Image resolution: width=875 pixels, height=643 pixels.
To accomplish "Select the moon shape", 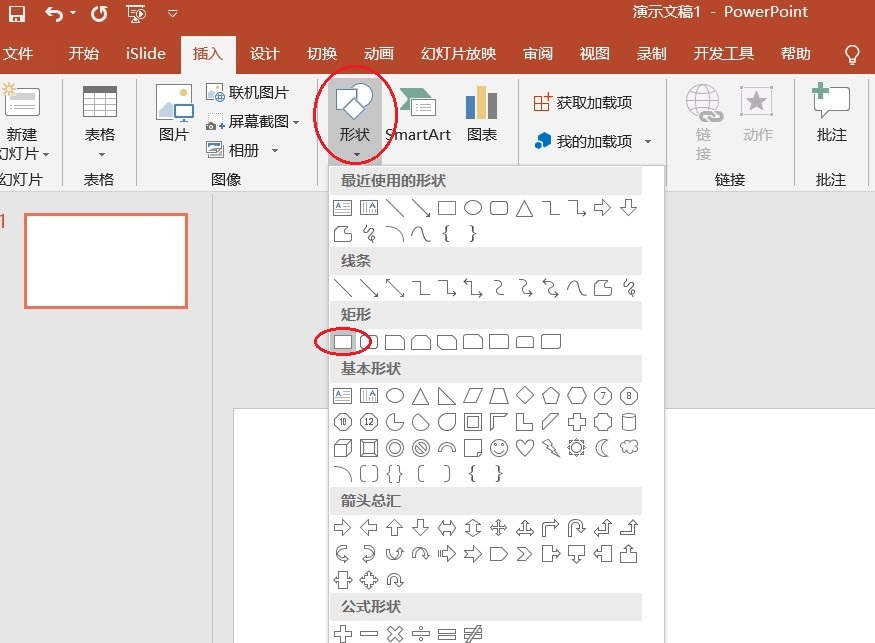I will pyautogui.click(x=603, y=448).
